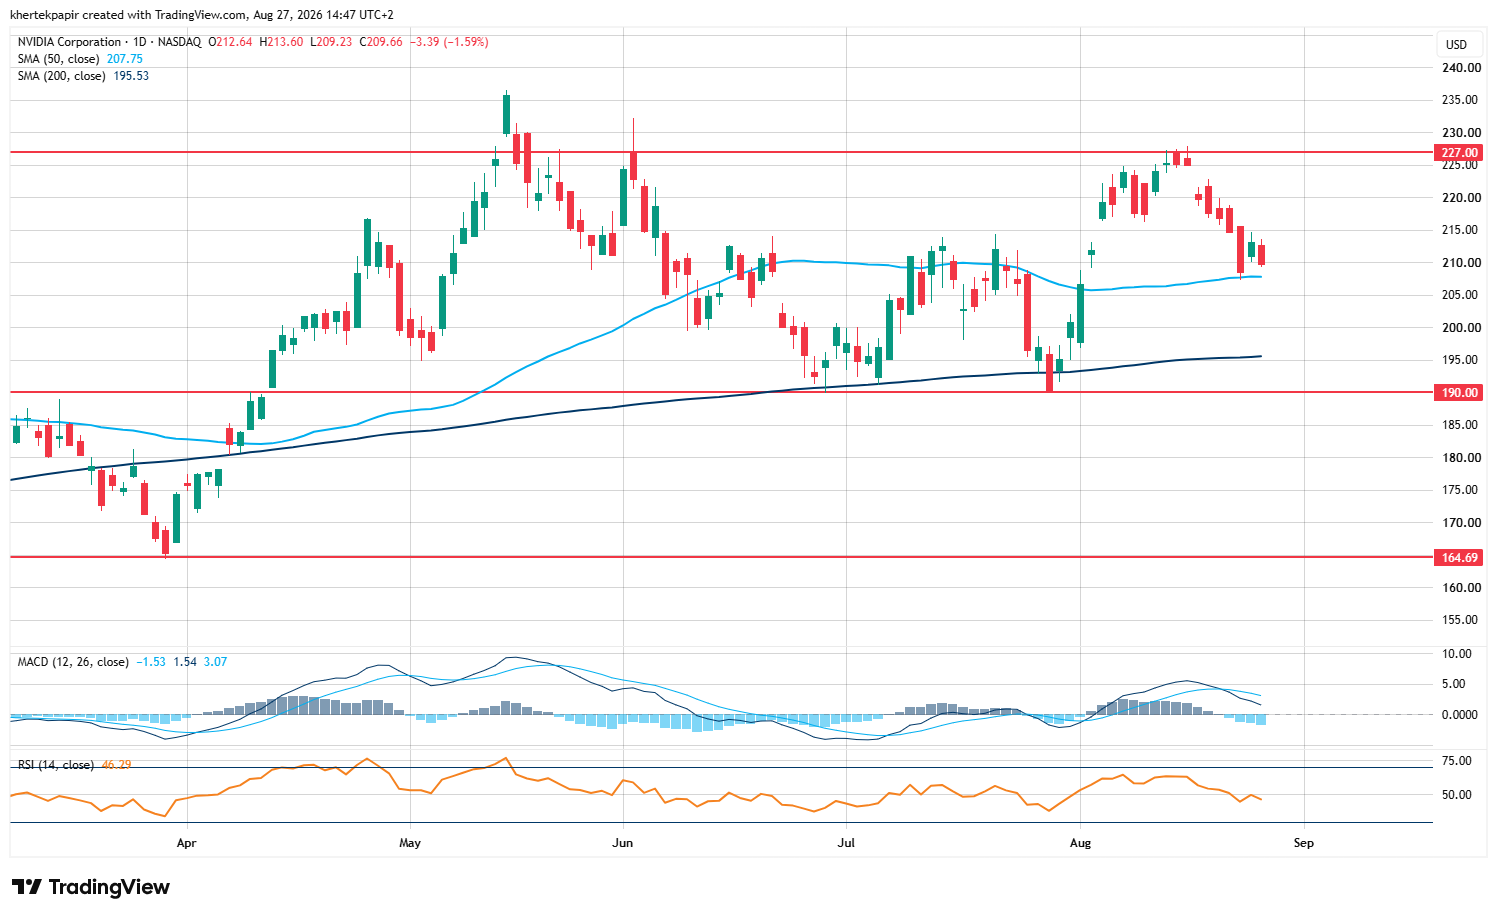Click the chart attribution text mentioning khertekpapir
1497x917 pixels.
point(201,15)
